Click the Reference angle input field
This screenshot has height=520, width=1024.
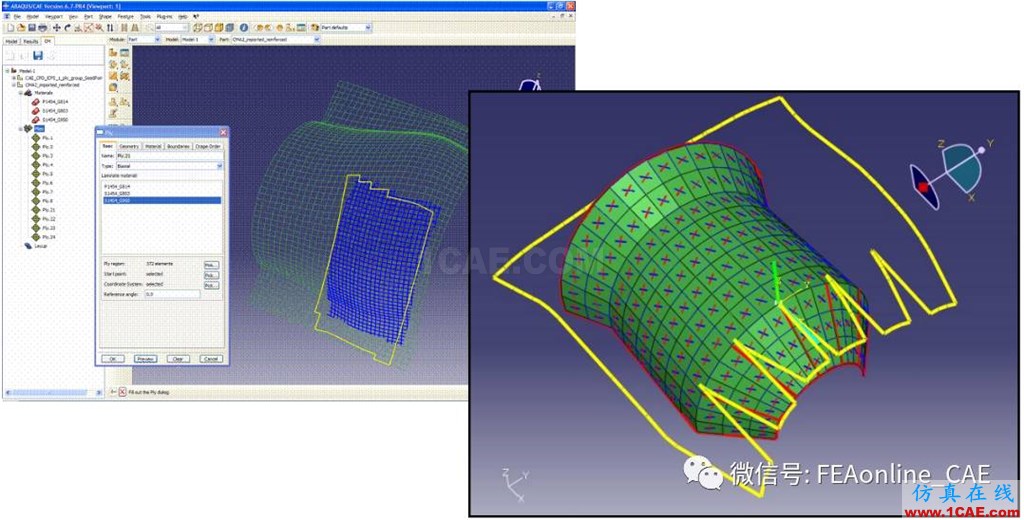[172, 294]
